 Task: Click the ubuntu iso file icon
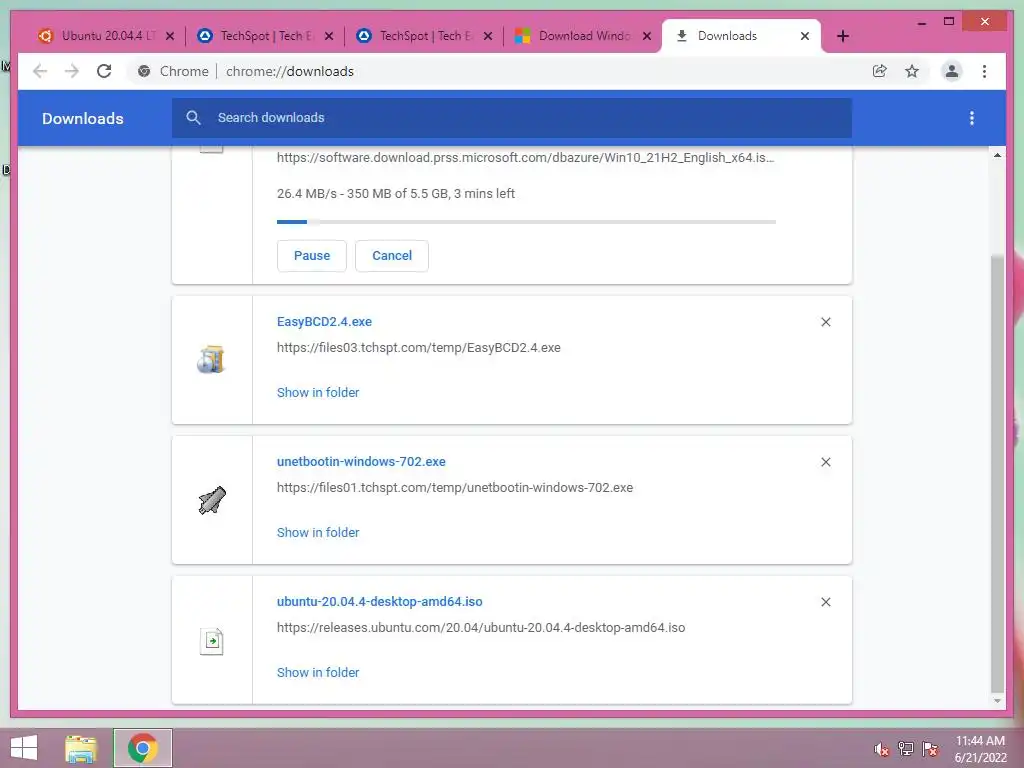212,641
